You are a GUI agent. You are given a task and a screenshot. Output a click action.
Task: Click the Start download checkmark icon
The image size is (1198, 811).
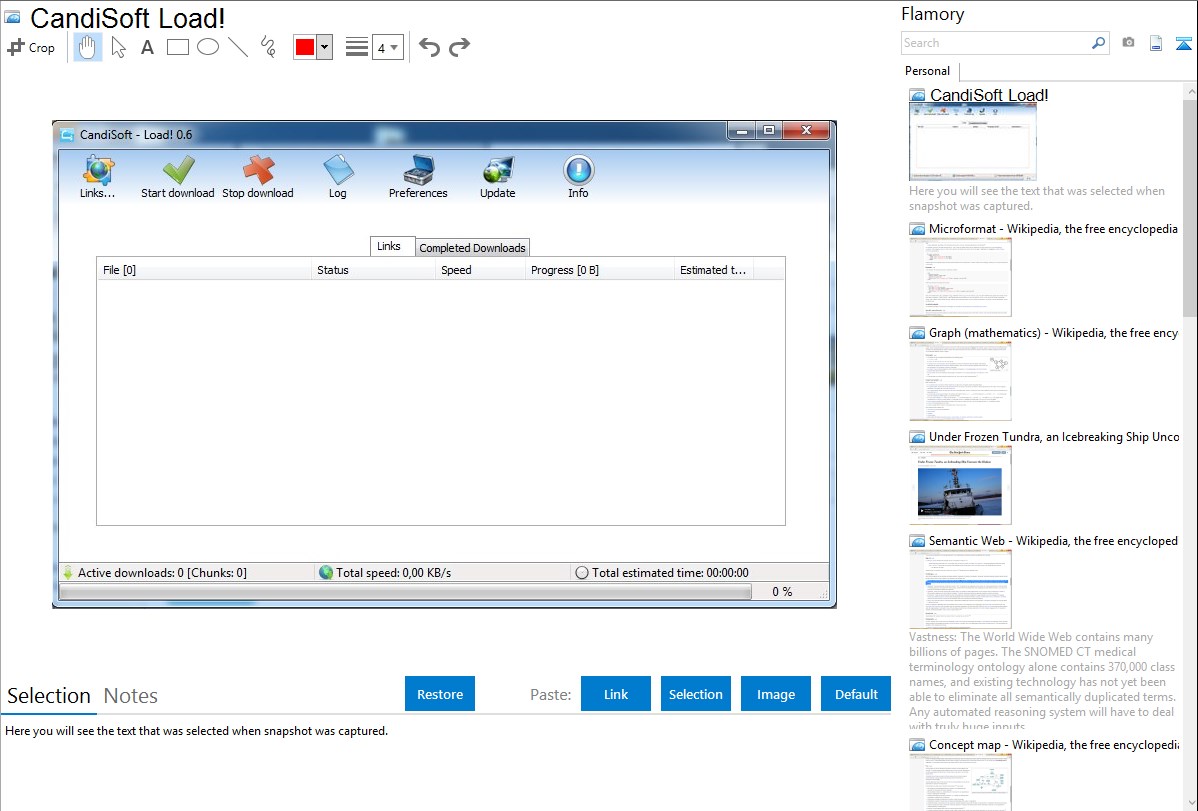178,170
